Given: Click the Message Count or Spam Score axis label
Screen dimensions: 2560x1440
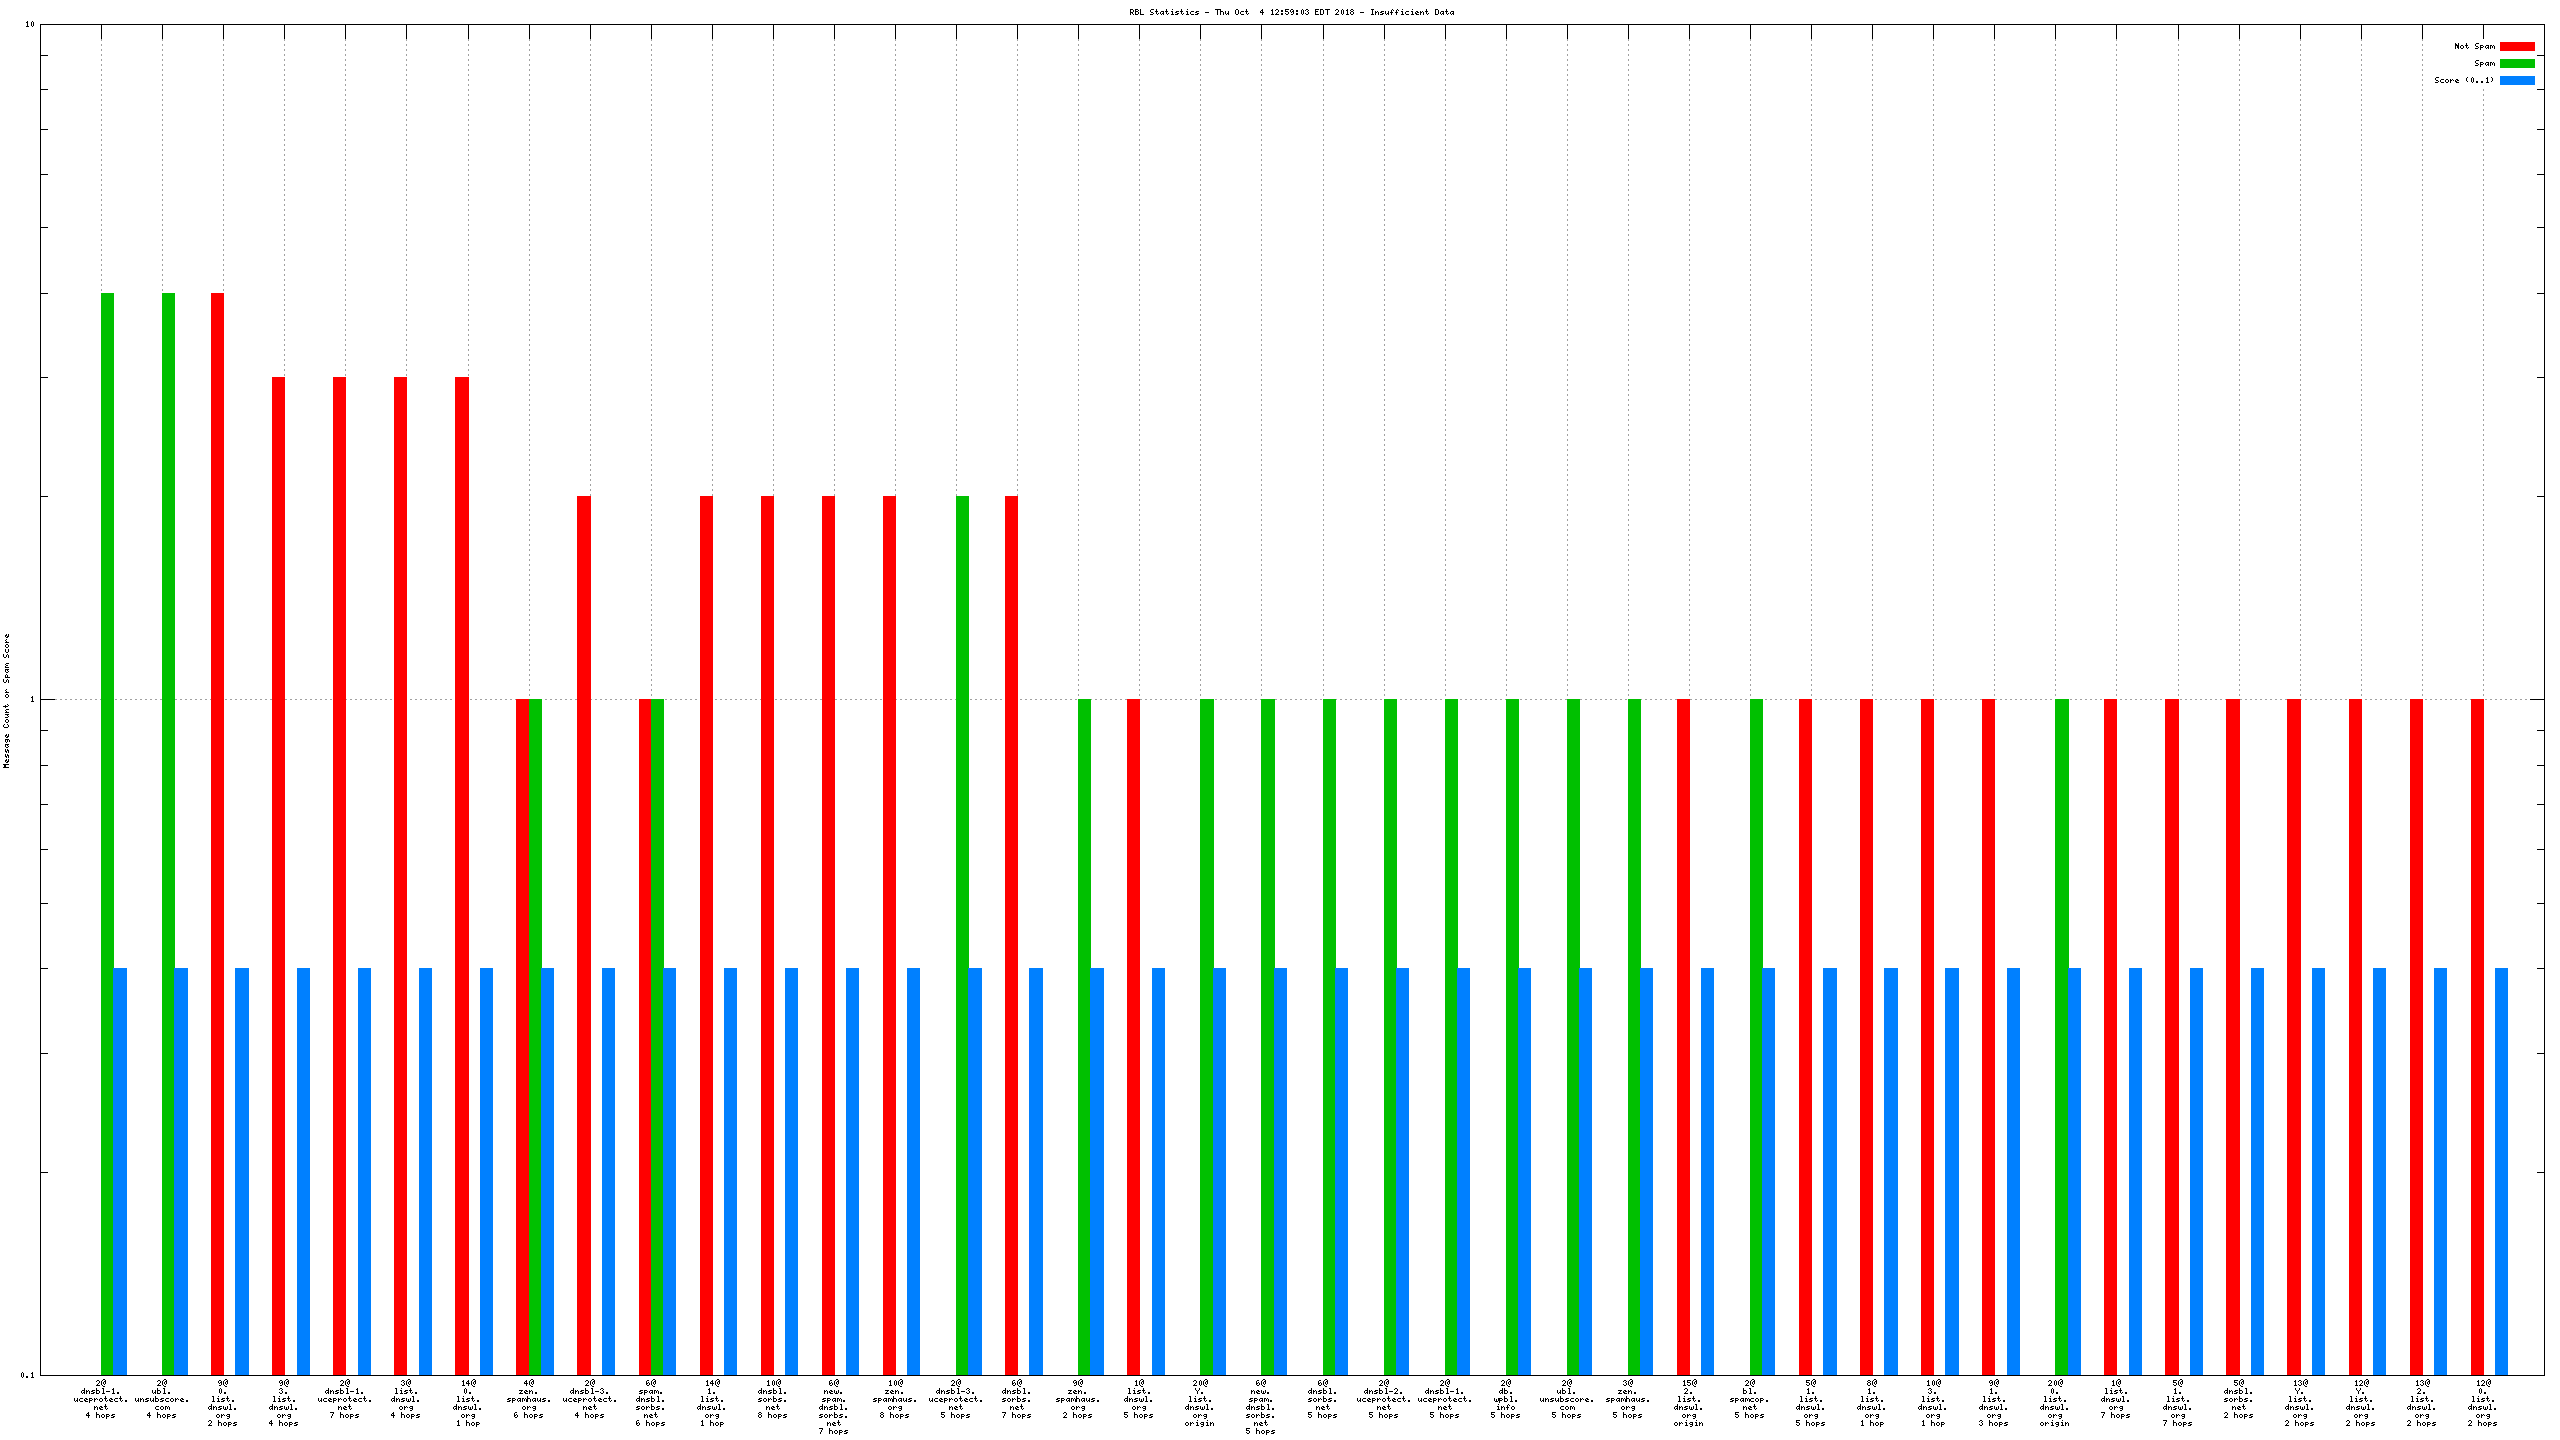Looking at the screenshot, I should tap(6, 700).
